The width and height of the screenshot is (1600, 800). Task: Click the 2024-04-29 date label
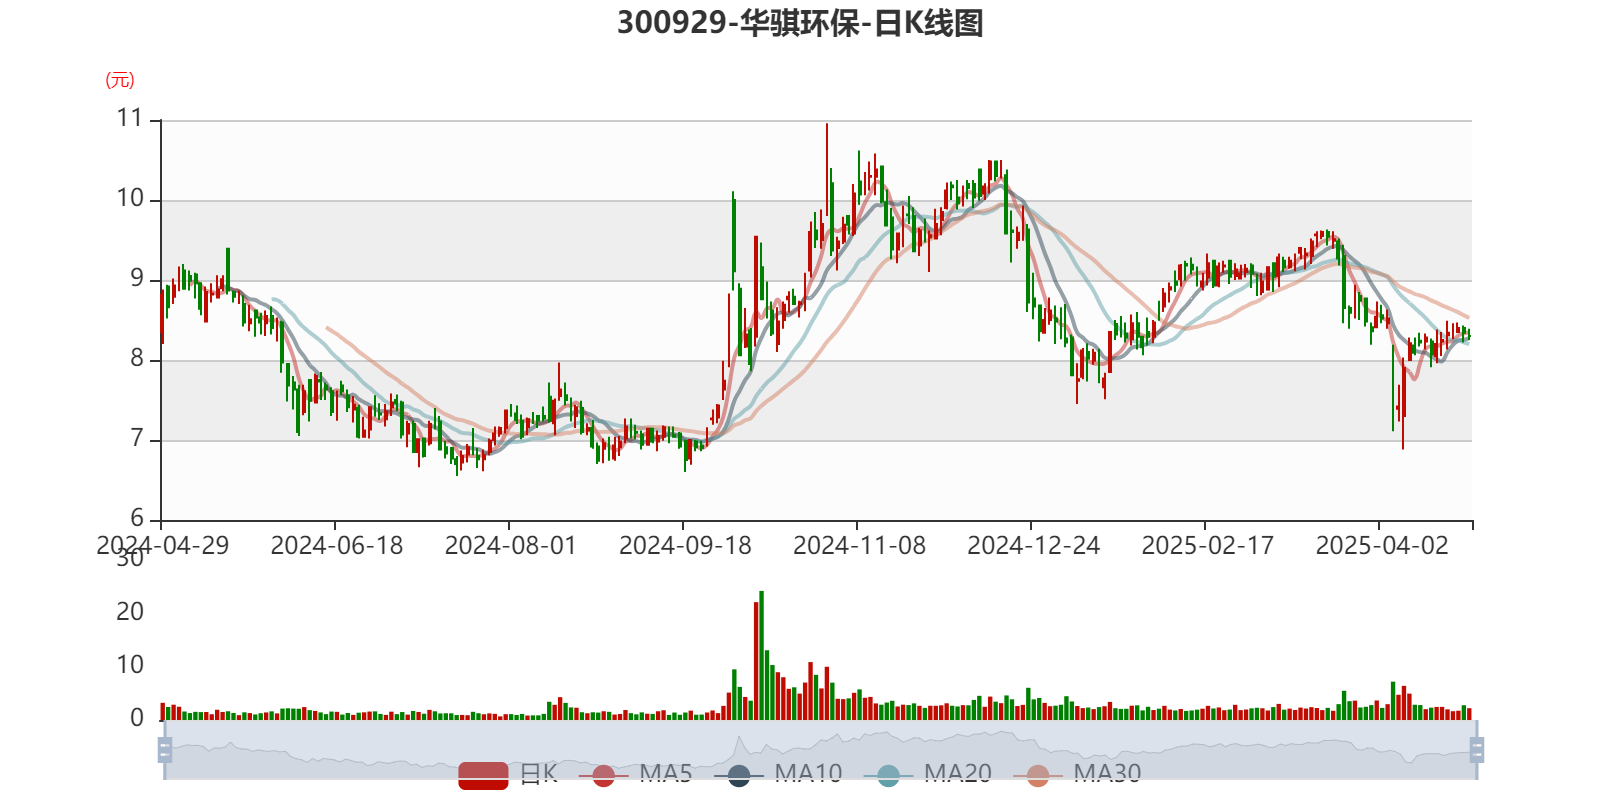(162, 546)
